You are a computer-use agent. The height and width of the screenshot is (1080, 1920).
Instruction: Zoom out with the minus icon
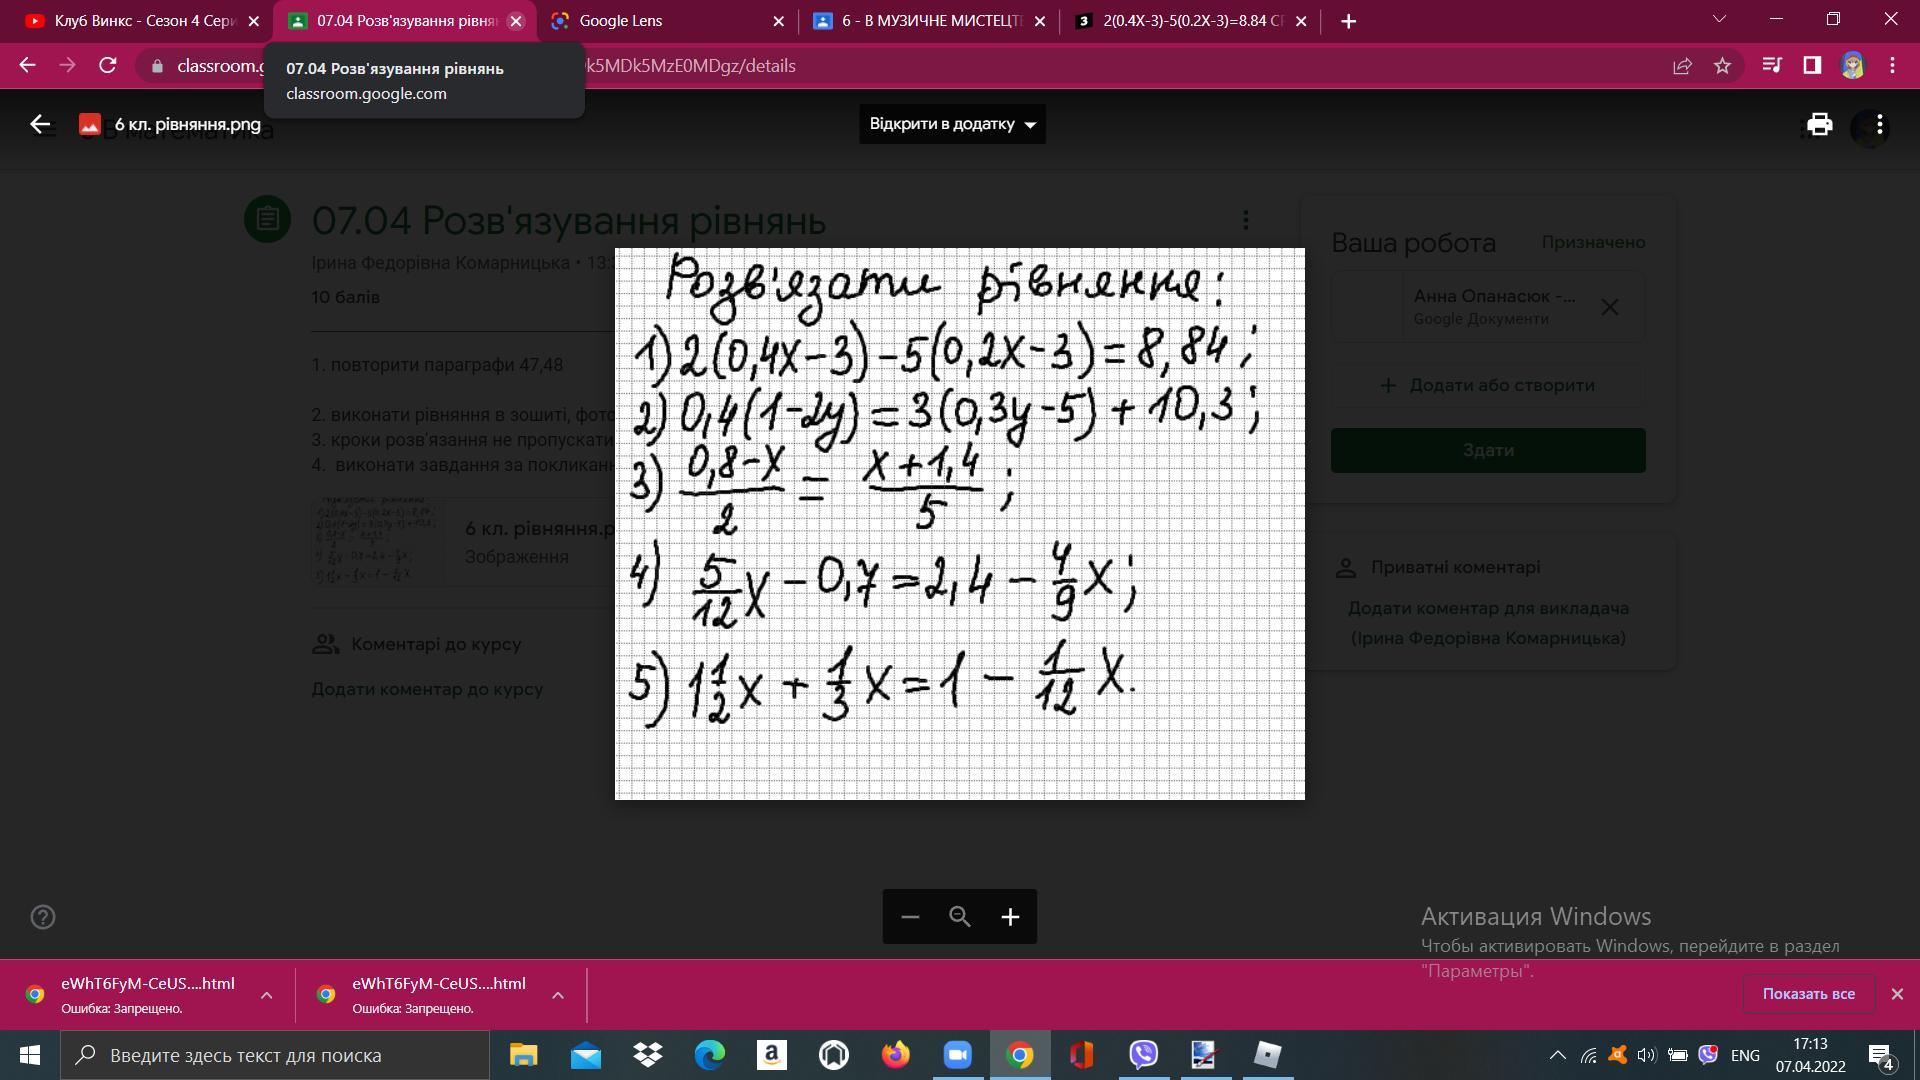[x=910, y=917]
